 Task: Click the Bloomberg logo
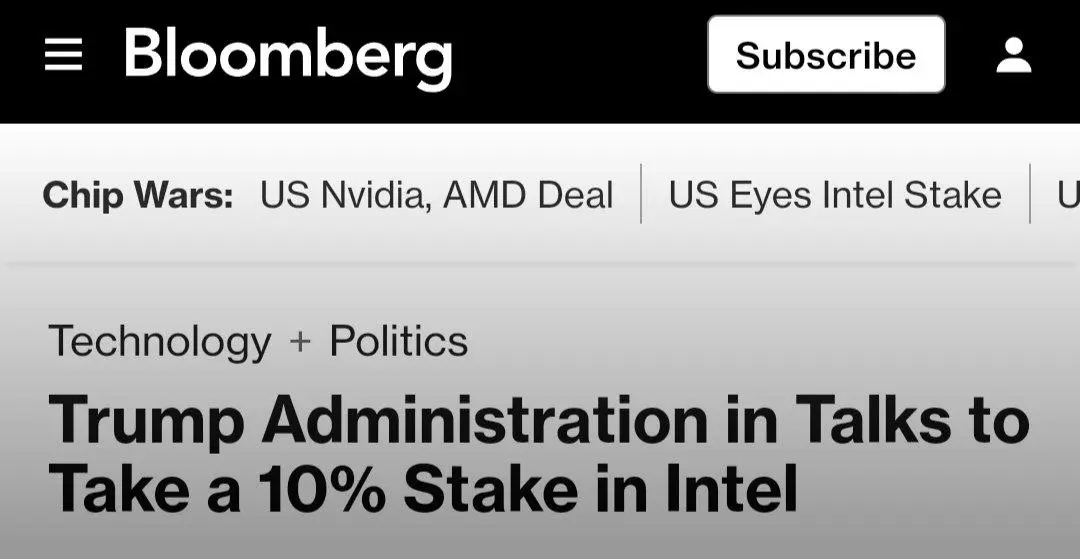(x=288, y=58)
